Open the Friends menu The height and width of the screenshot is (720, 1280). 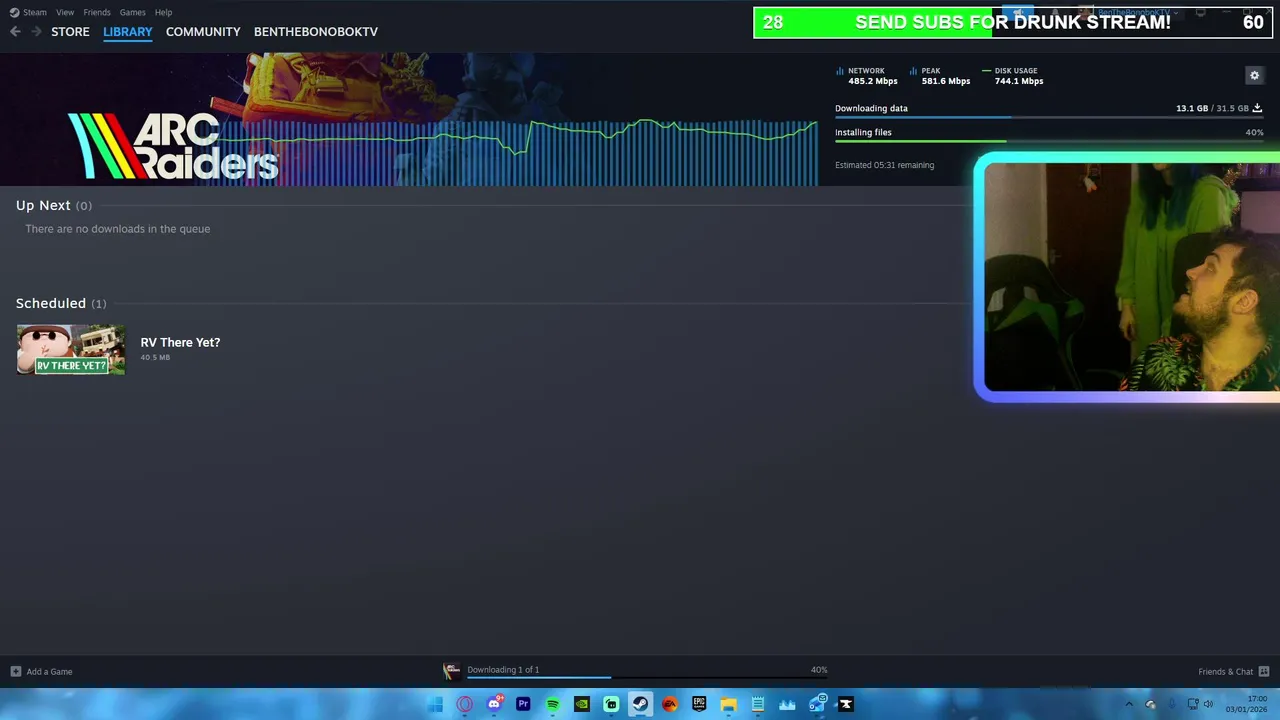click(x=97, y=12)
